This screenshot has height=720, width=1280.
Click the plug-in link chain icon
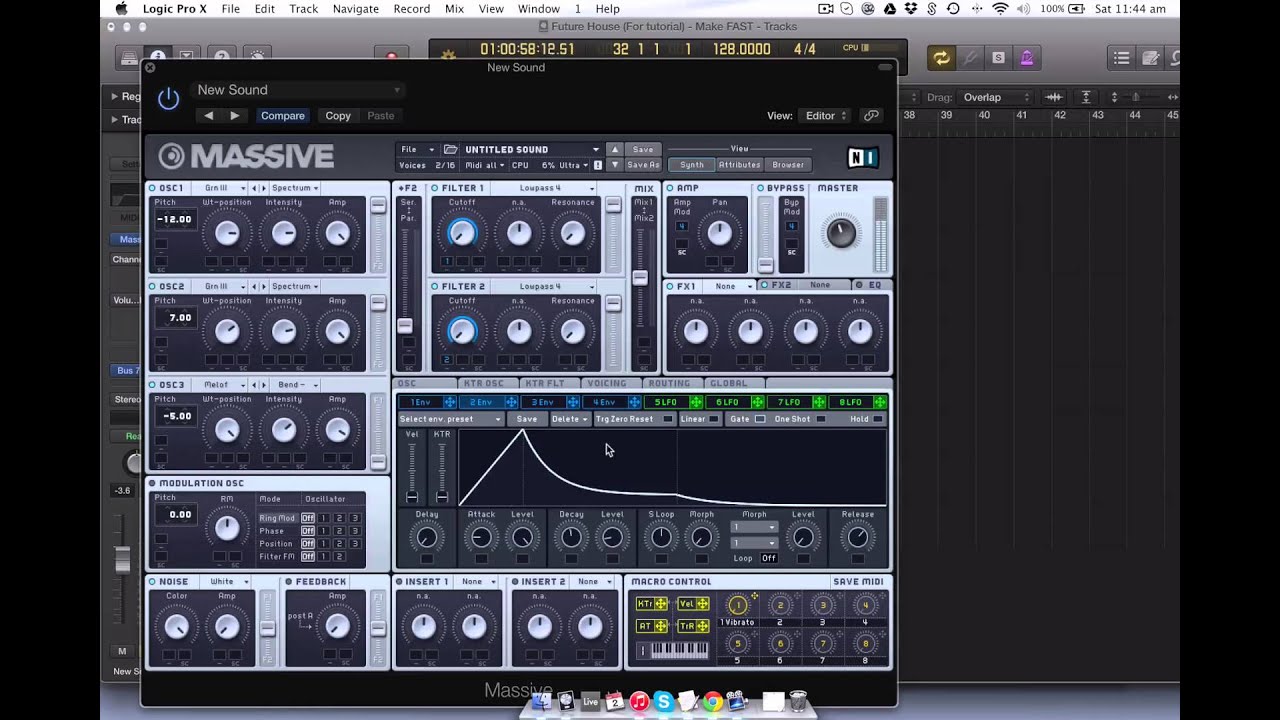tap(871, 115)
